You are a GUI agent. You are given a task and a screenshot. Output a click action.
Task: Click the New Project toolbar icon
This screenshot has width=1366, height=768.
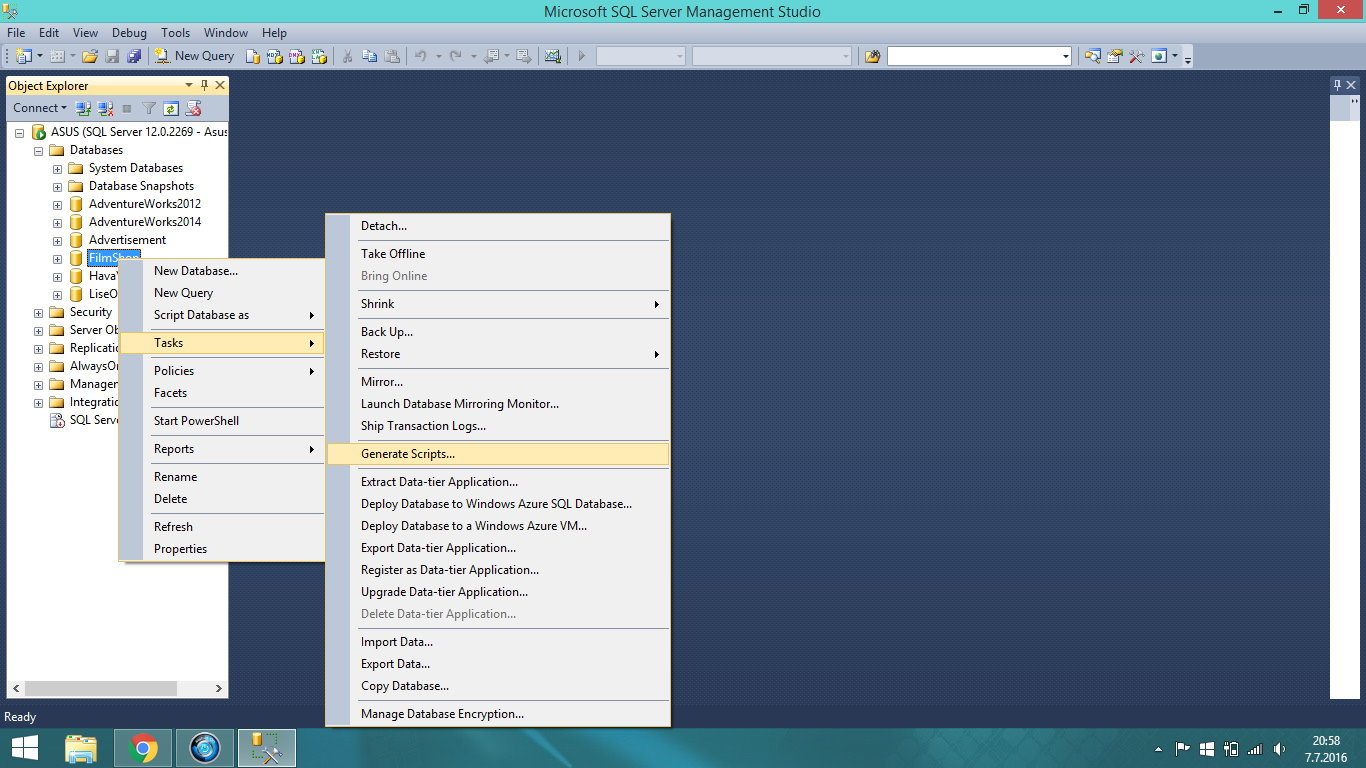coord(24,56)
